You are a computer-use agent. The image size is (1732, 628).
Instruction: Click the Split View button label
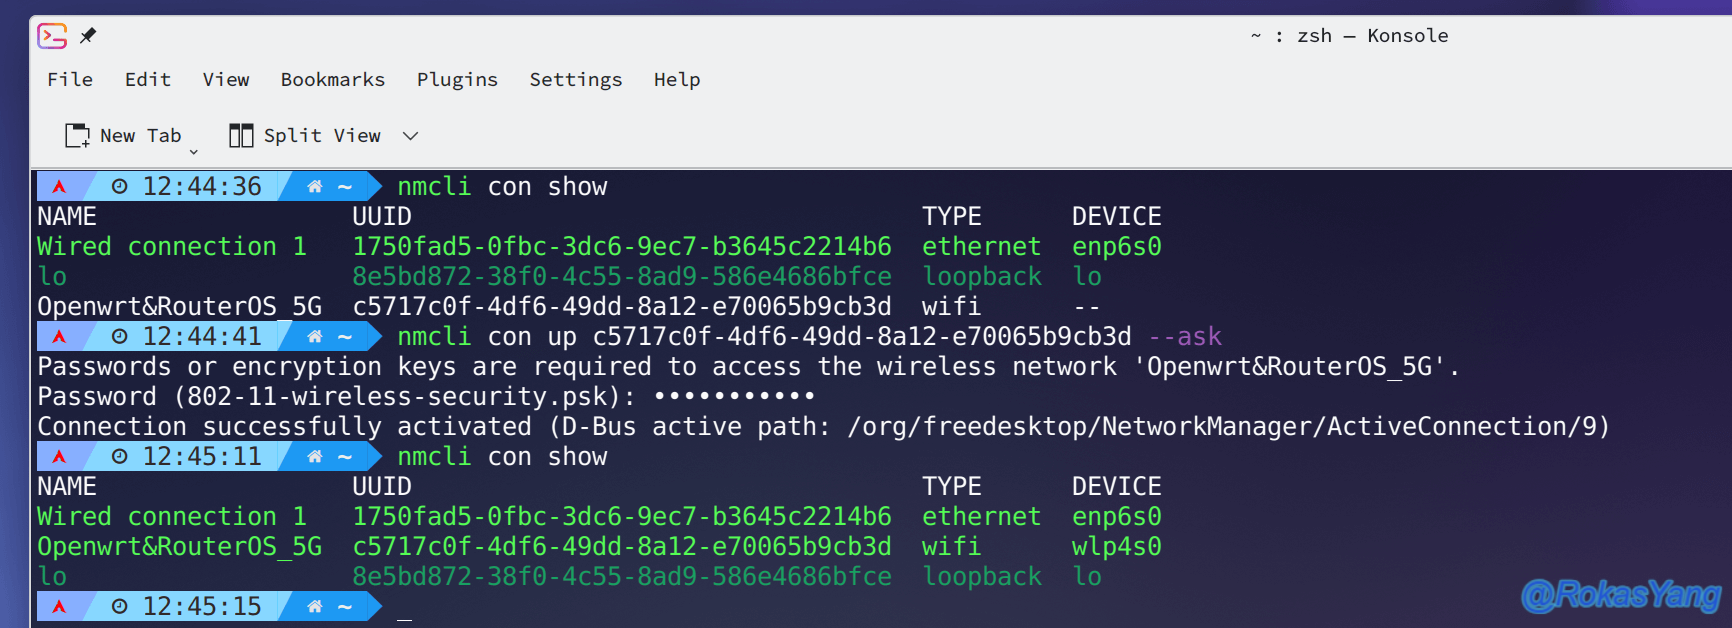point(322,135)
